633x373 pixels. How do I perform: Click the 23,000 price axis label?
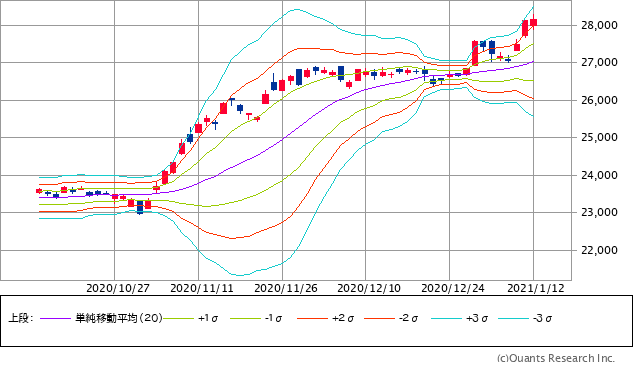pos(599,212)
